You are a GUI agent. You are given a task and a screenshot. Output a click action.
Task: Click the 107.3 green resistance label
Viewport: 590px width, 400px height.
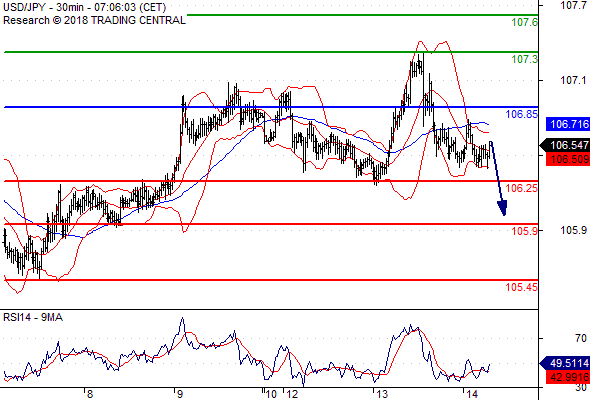click(x=525, y=59)
